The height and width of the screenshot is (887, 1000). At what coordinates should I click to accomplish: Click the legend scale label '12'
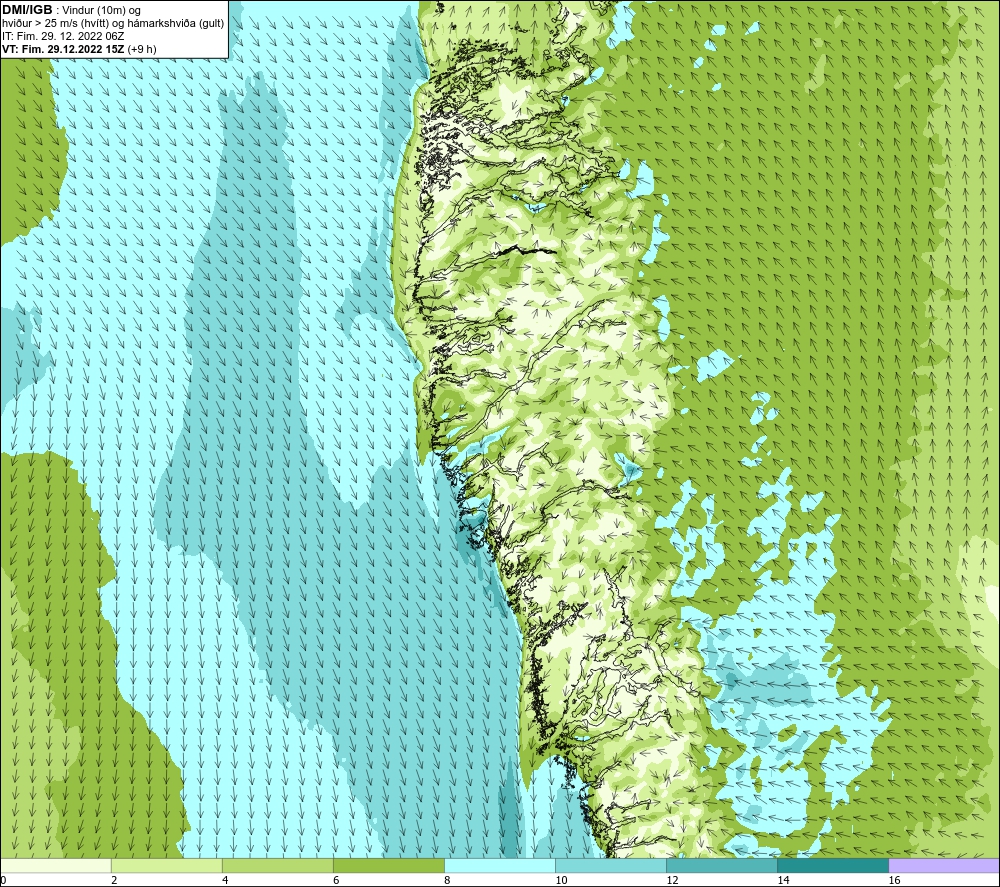(x=672, y=880)
